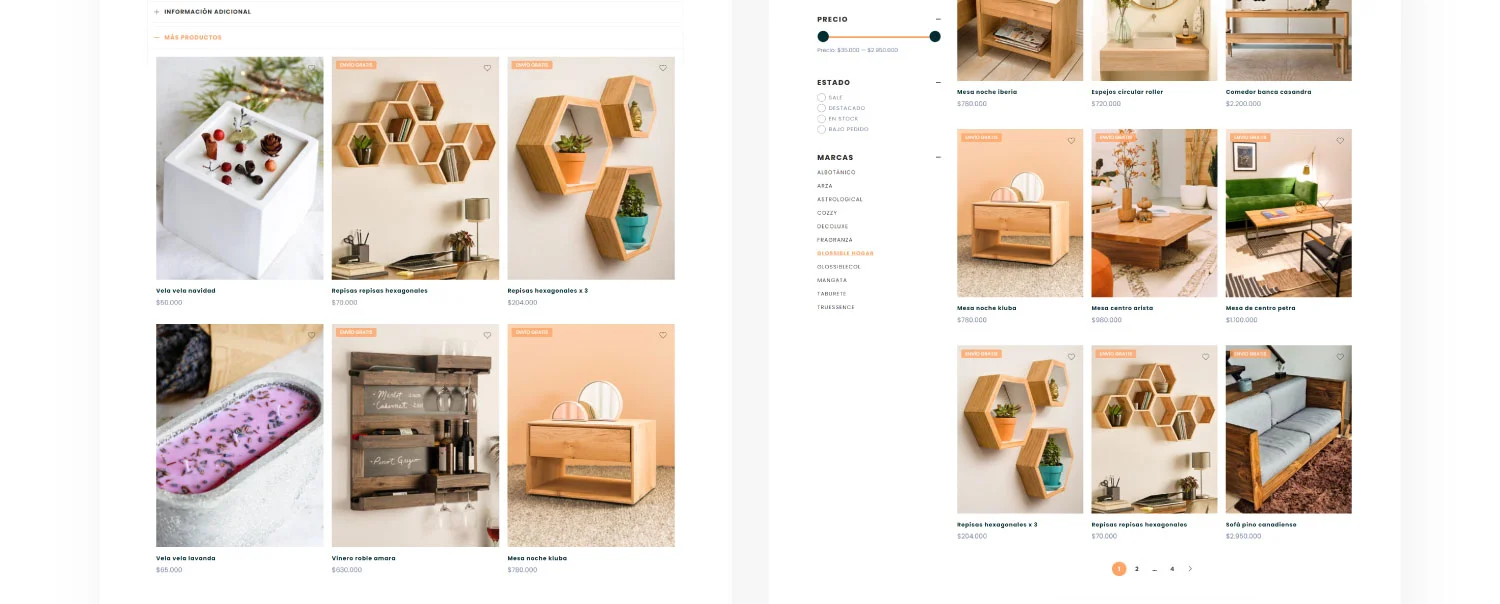Add Vela vela navidad to wishlist
The height and width of the screenshot is (604, 1500).
coord(312,68)
